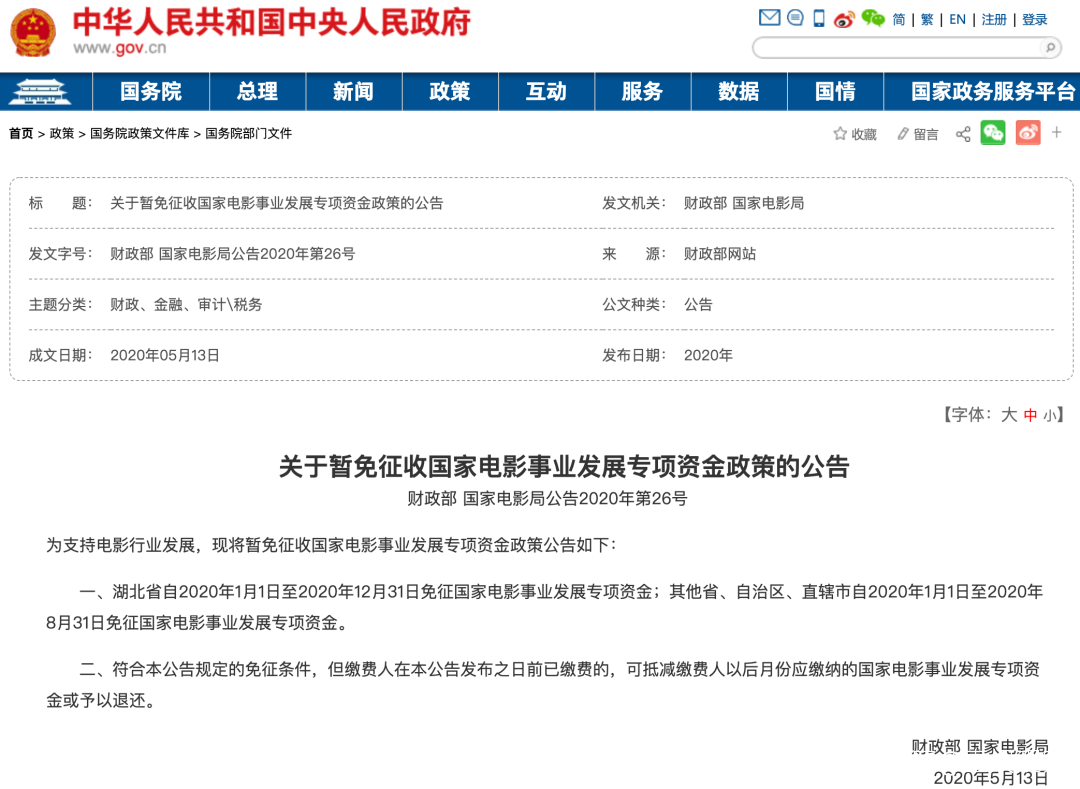This screenshot has height=789, width=1080.
Task: Set font size to 中
Action: coord(1030,415)
